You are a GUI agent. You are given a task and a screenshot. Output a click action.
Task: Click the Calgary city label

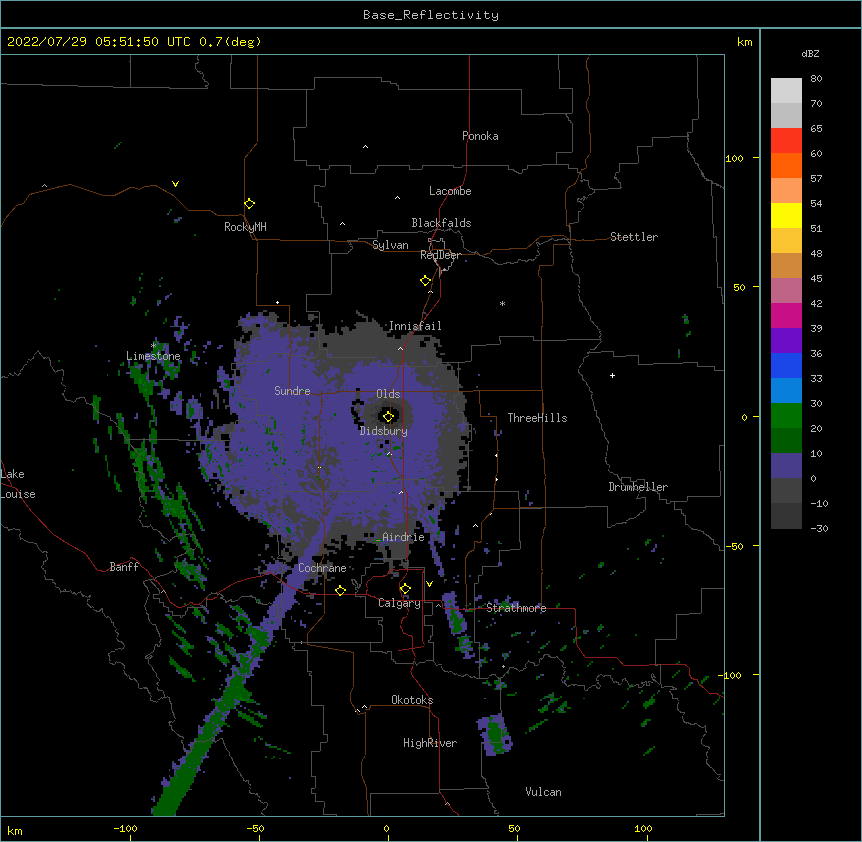(x=399, y=603)
